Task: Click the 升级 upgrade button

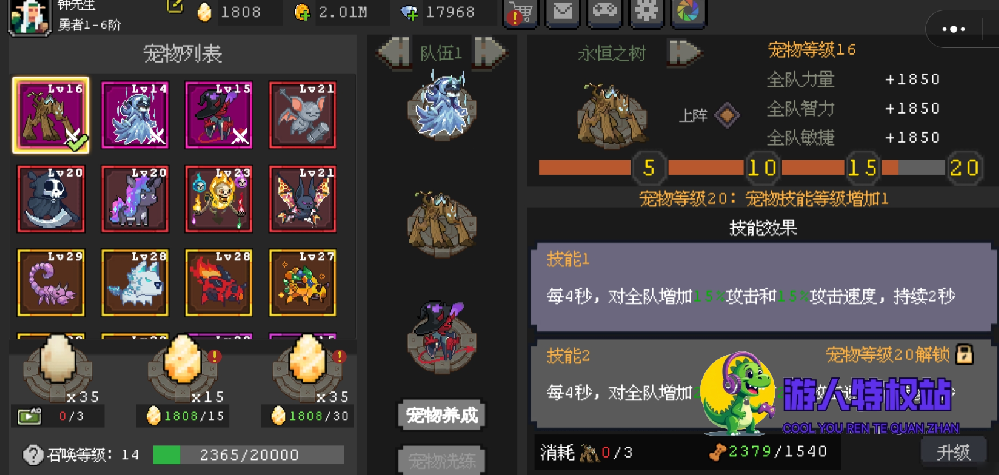Action: pos(953,452)
